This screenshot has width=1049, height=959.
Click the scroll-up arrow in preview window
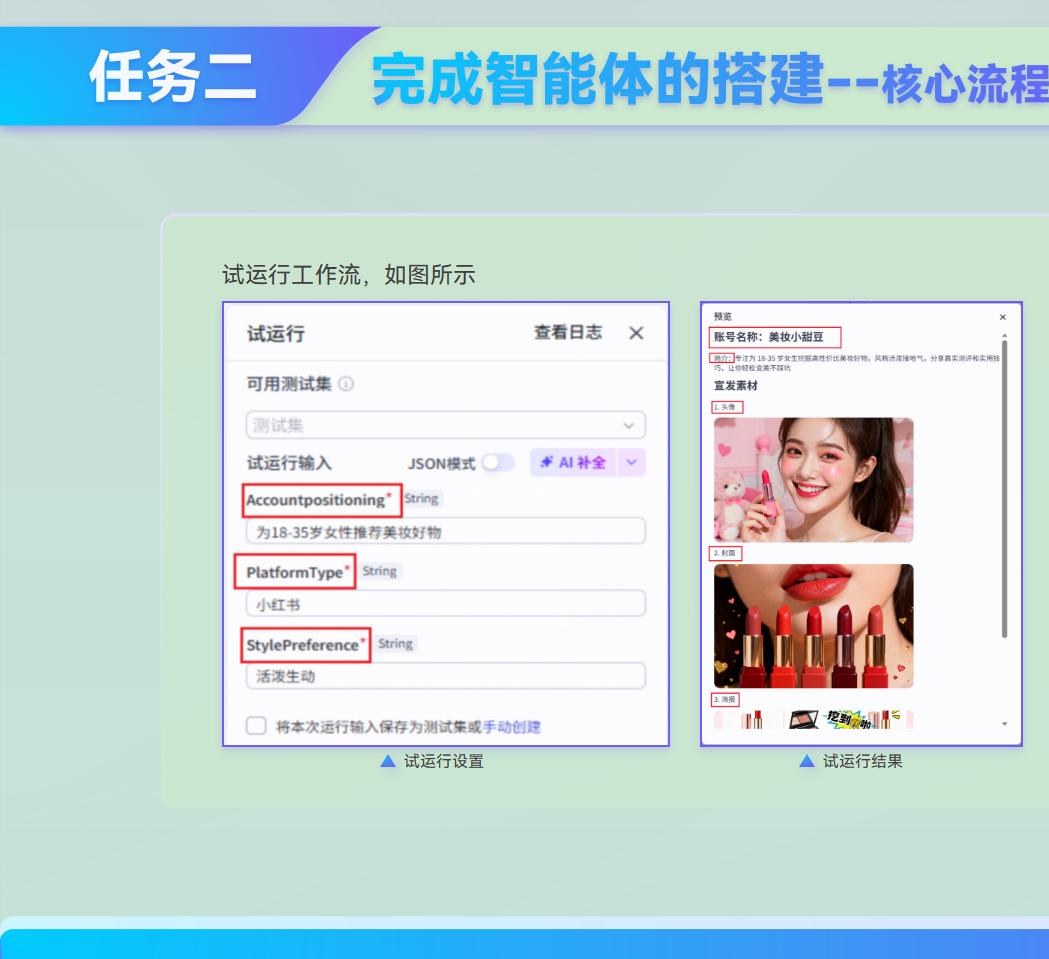1004,334
